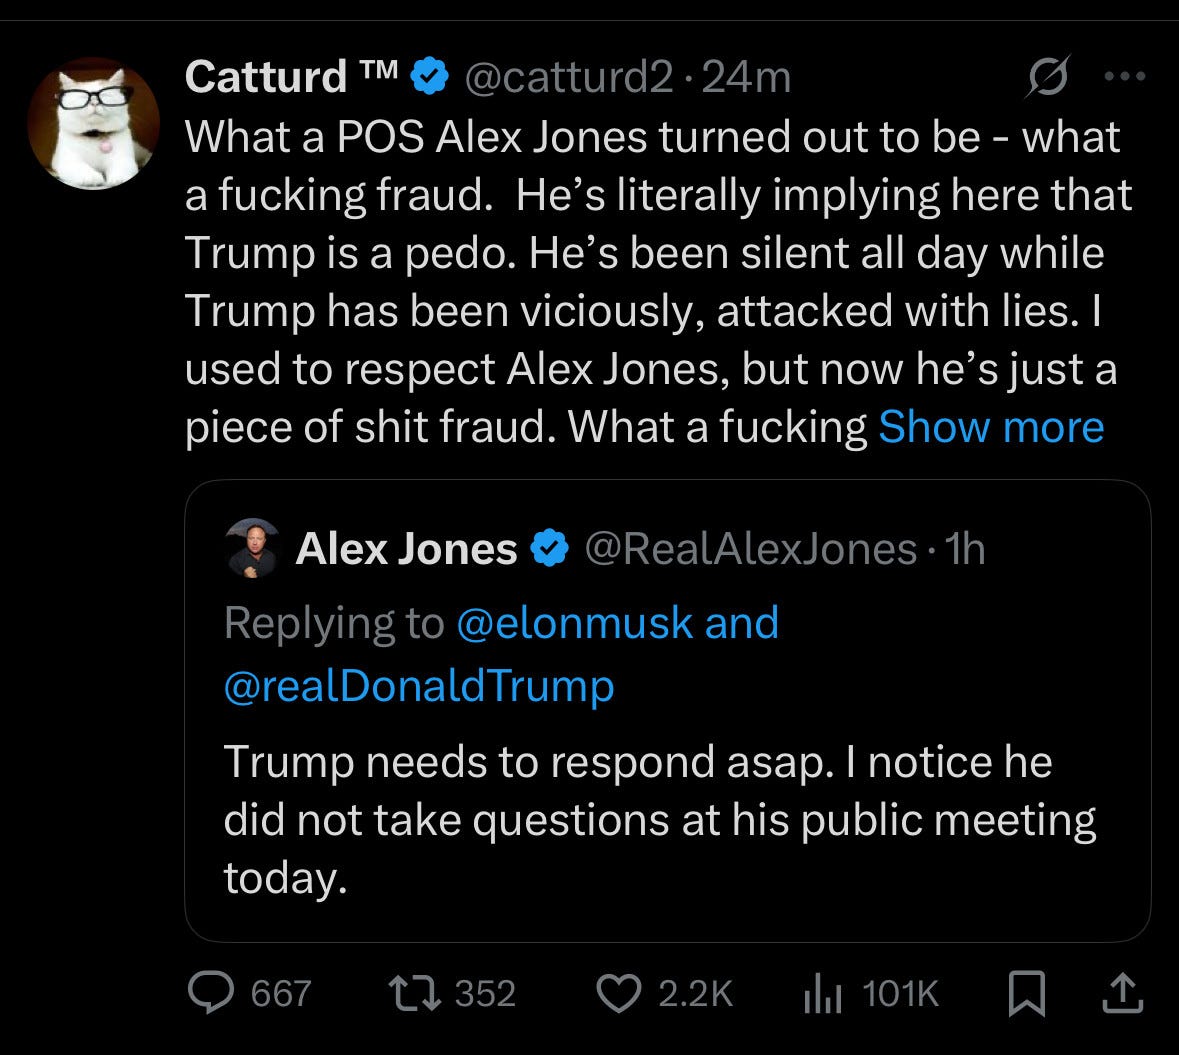Like the post via the heart icon
The height and width of the screenshot is (1055, 1179).
click(x=618, y=993)
